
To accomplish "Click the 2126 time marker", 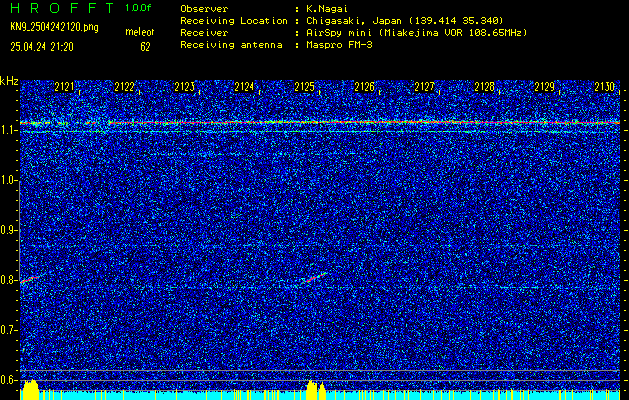I will pos(364,87).
